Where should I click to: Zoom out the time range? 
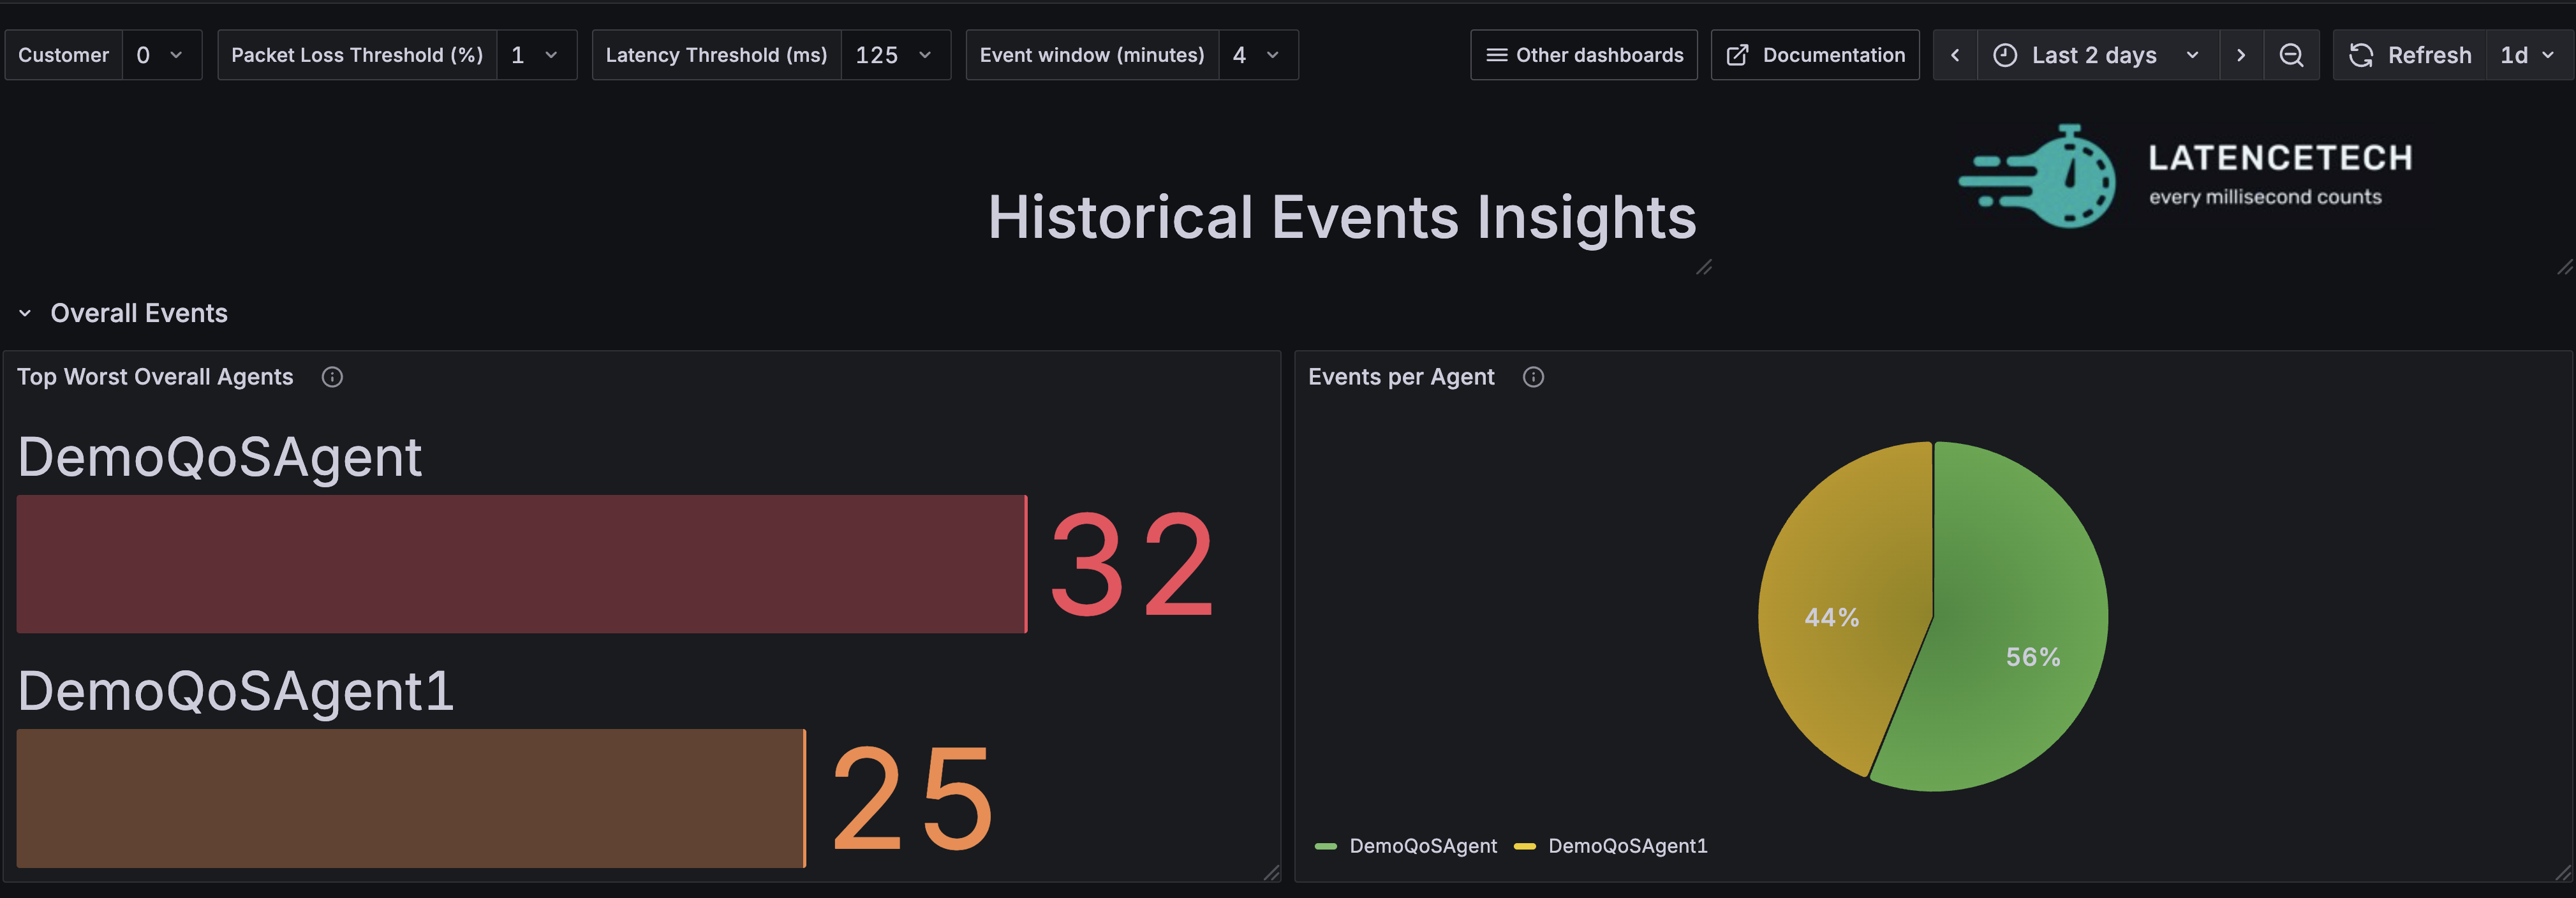click(x=2291, y=55)
